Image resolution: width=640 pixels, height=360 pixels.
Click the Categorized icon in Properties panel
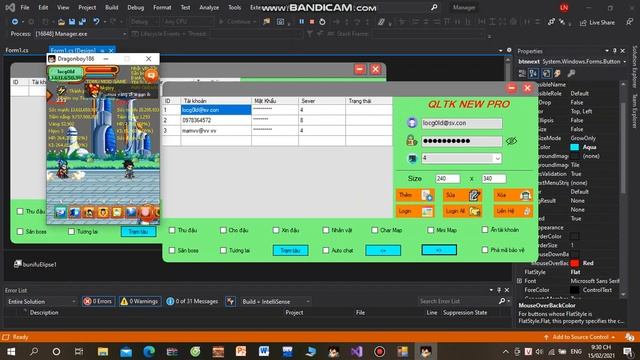tap(522, 73)
